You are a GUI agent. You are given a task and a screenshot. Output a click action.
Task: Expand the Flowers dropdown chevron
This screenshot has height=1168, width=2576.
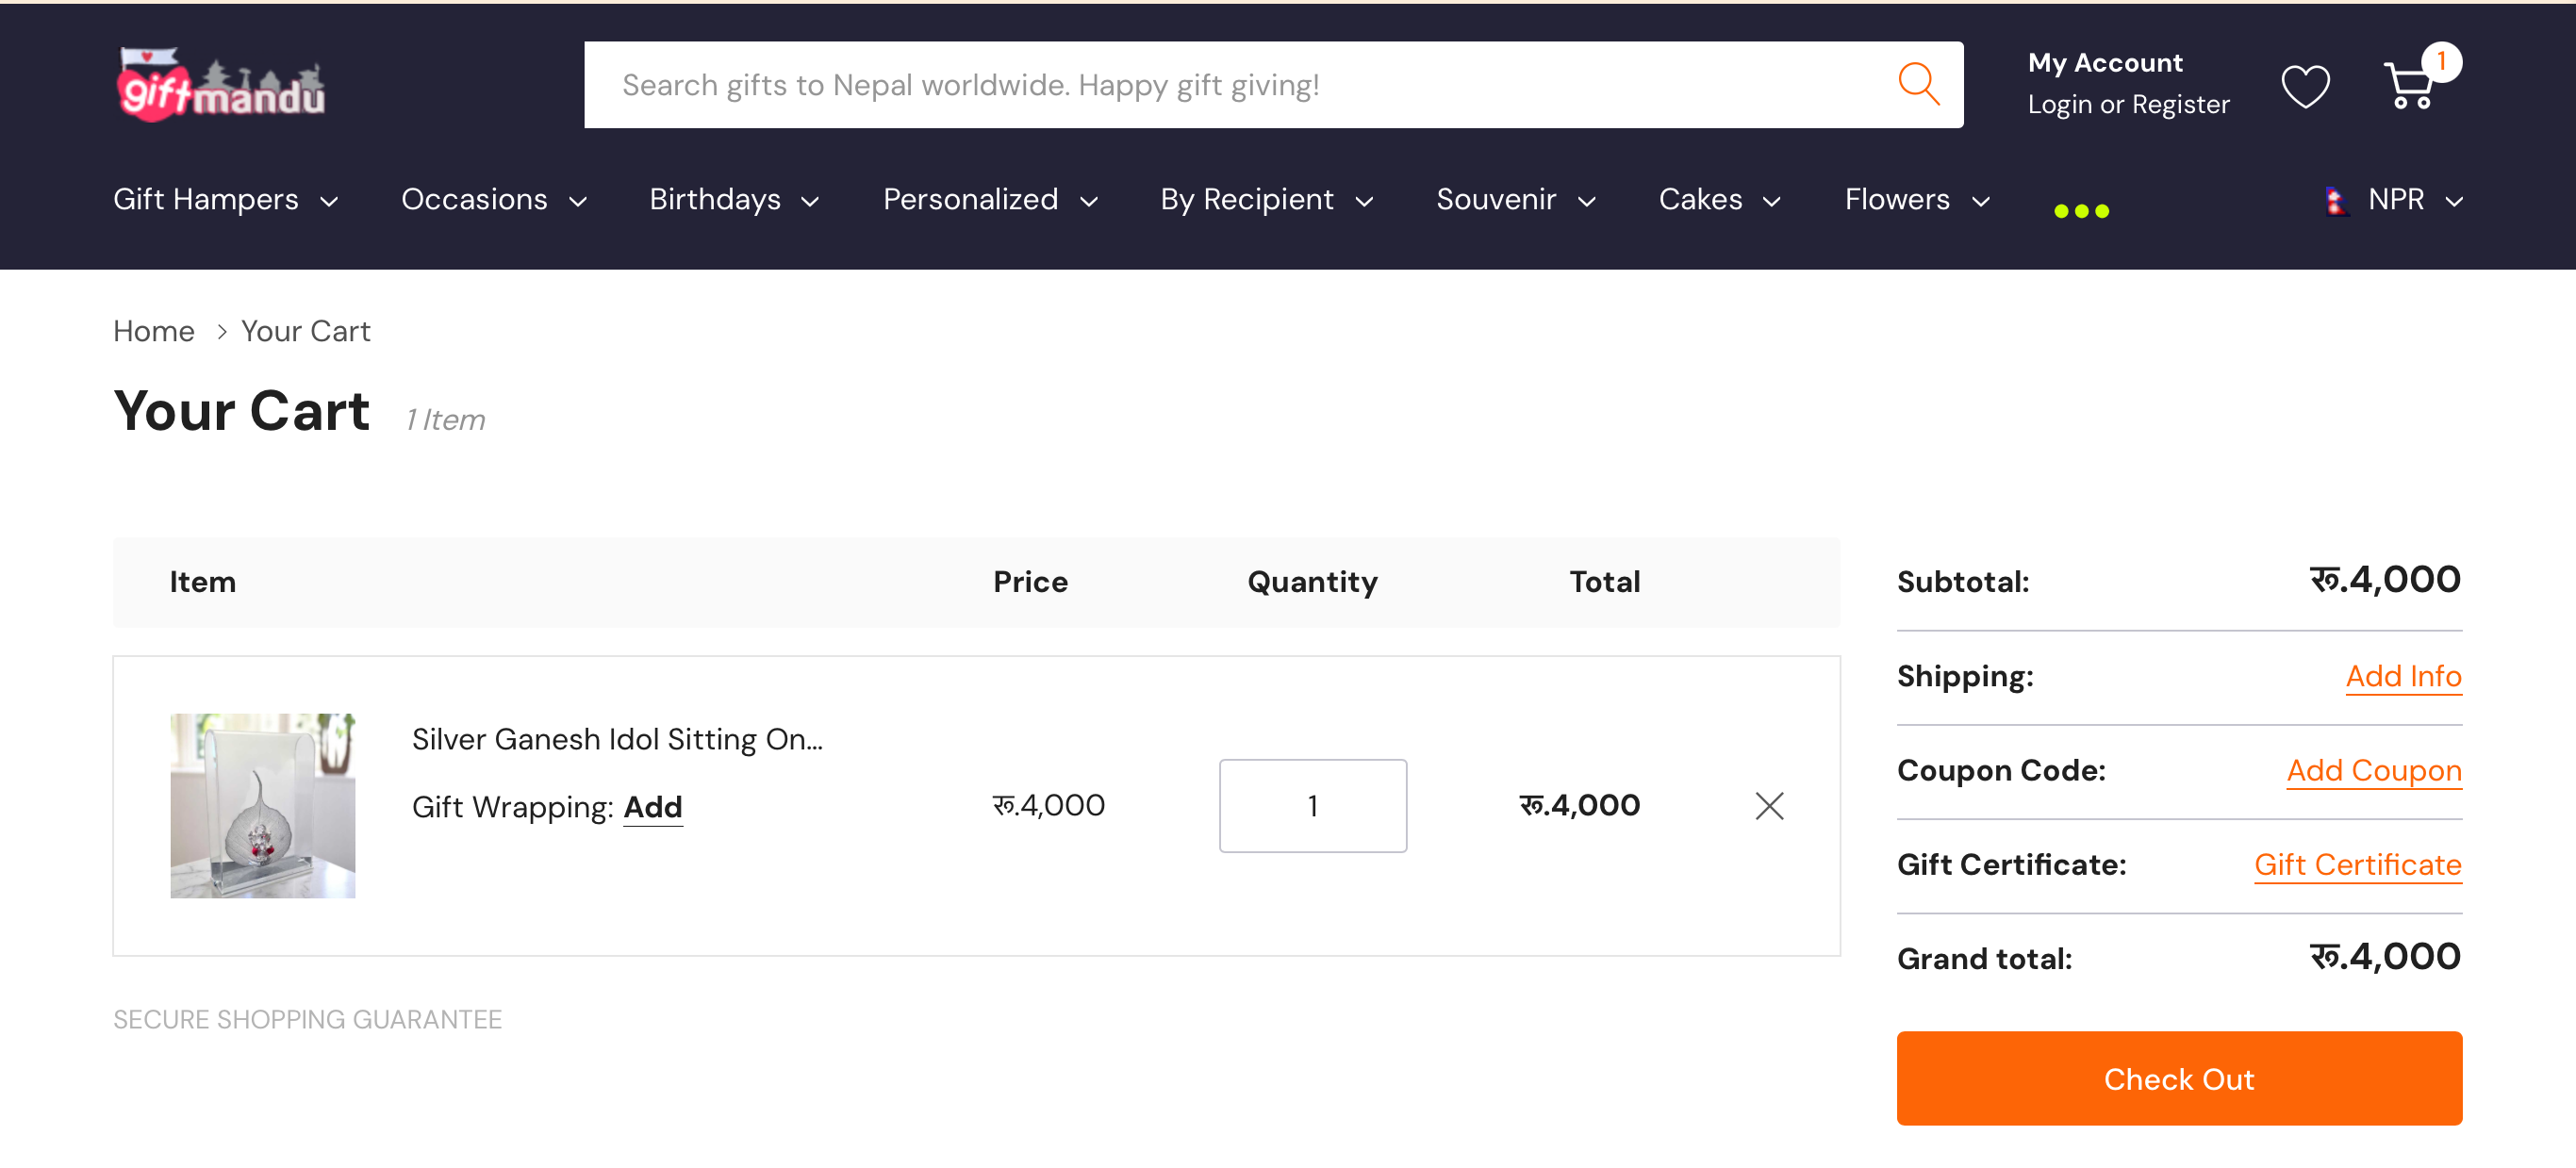(1980, 202)
